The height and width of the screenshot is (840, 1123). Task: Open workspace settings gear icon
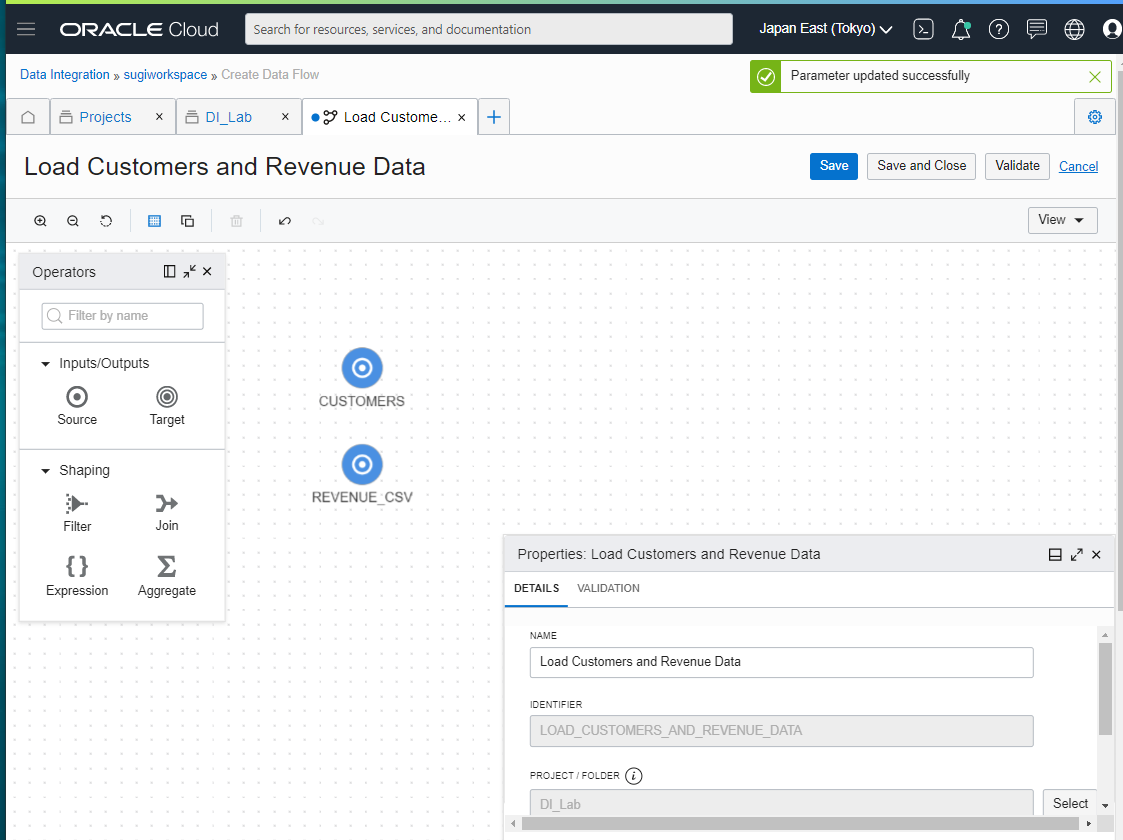click(1094, 117)
